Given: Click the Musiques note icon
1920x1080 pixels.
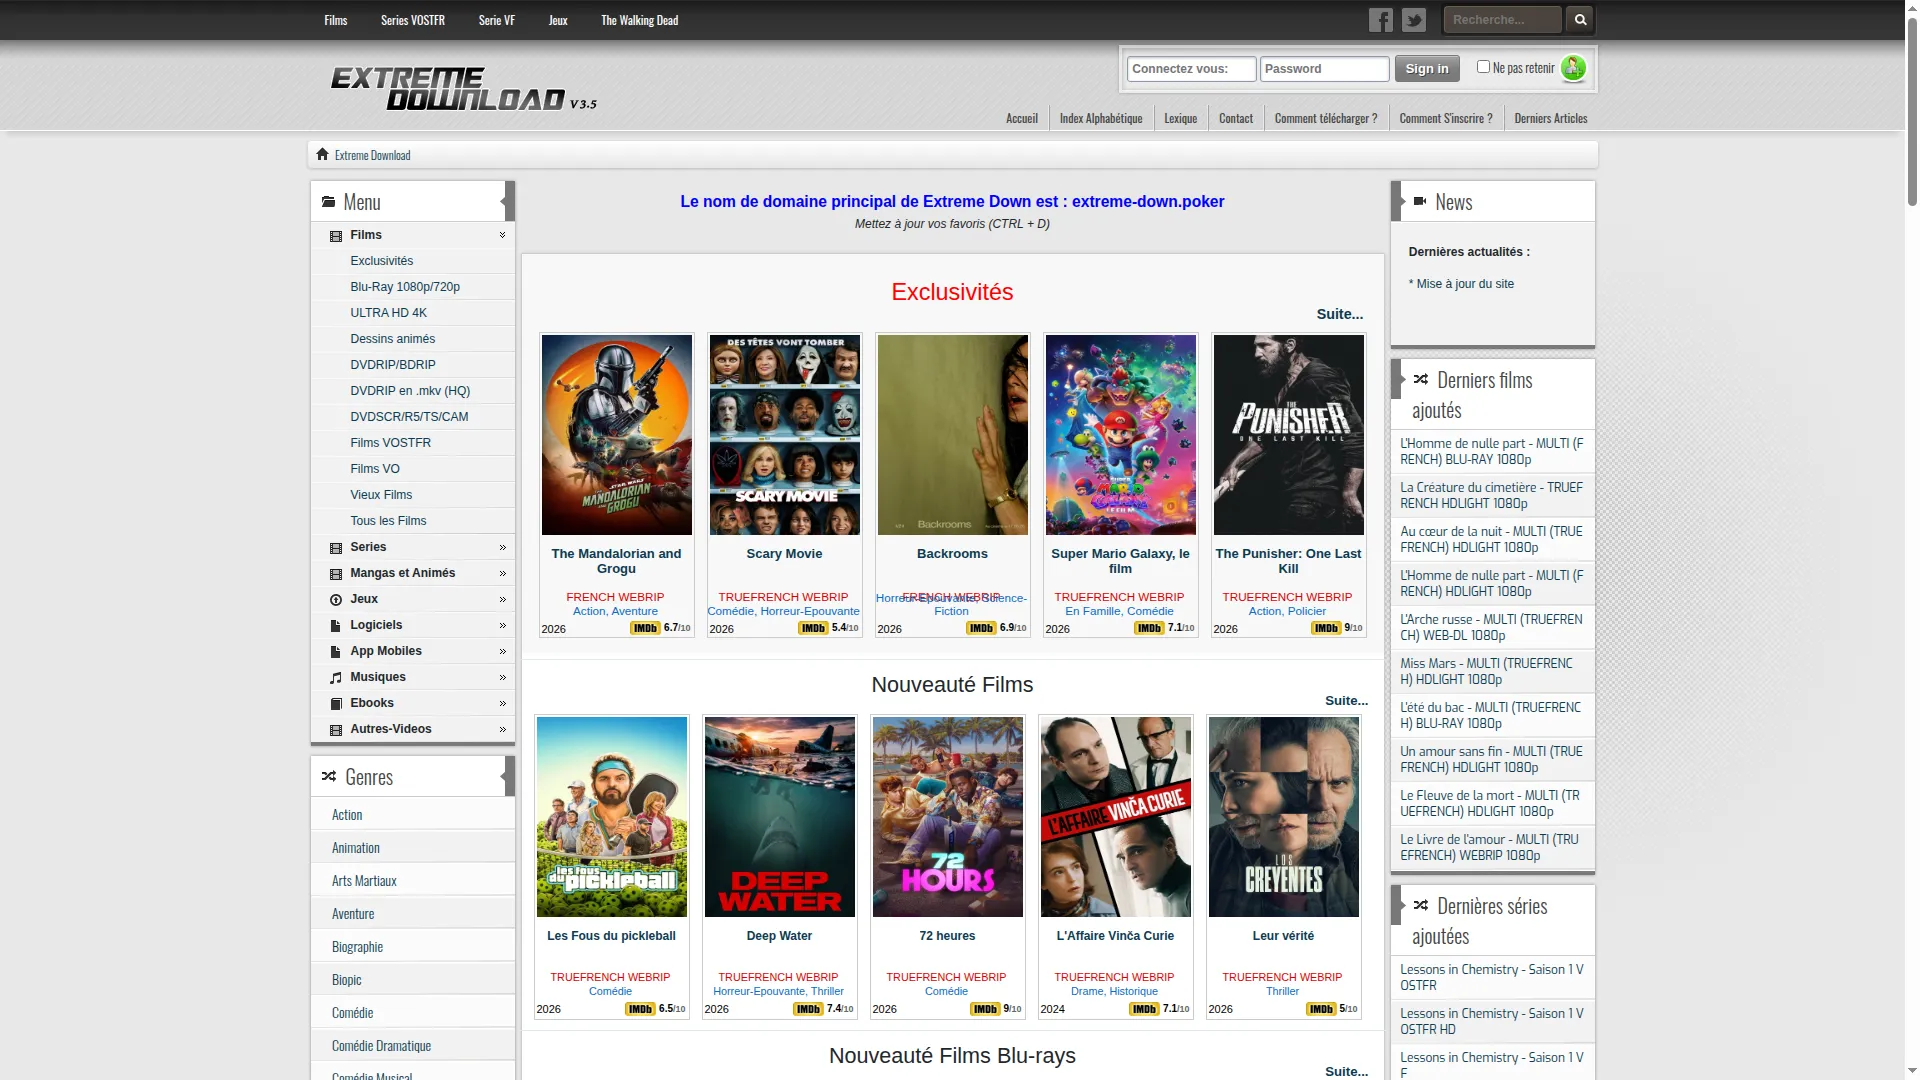Looking at the screenshot, I should [x=336, y=678].
